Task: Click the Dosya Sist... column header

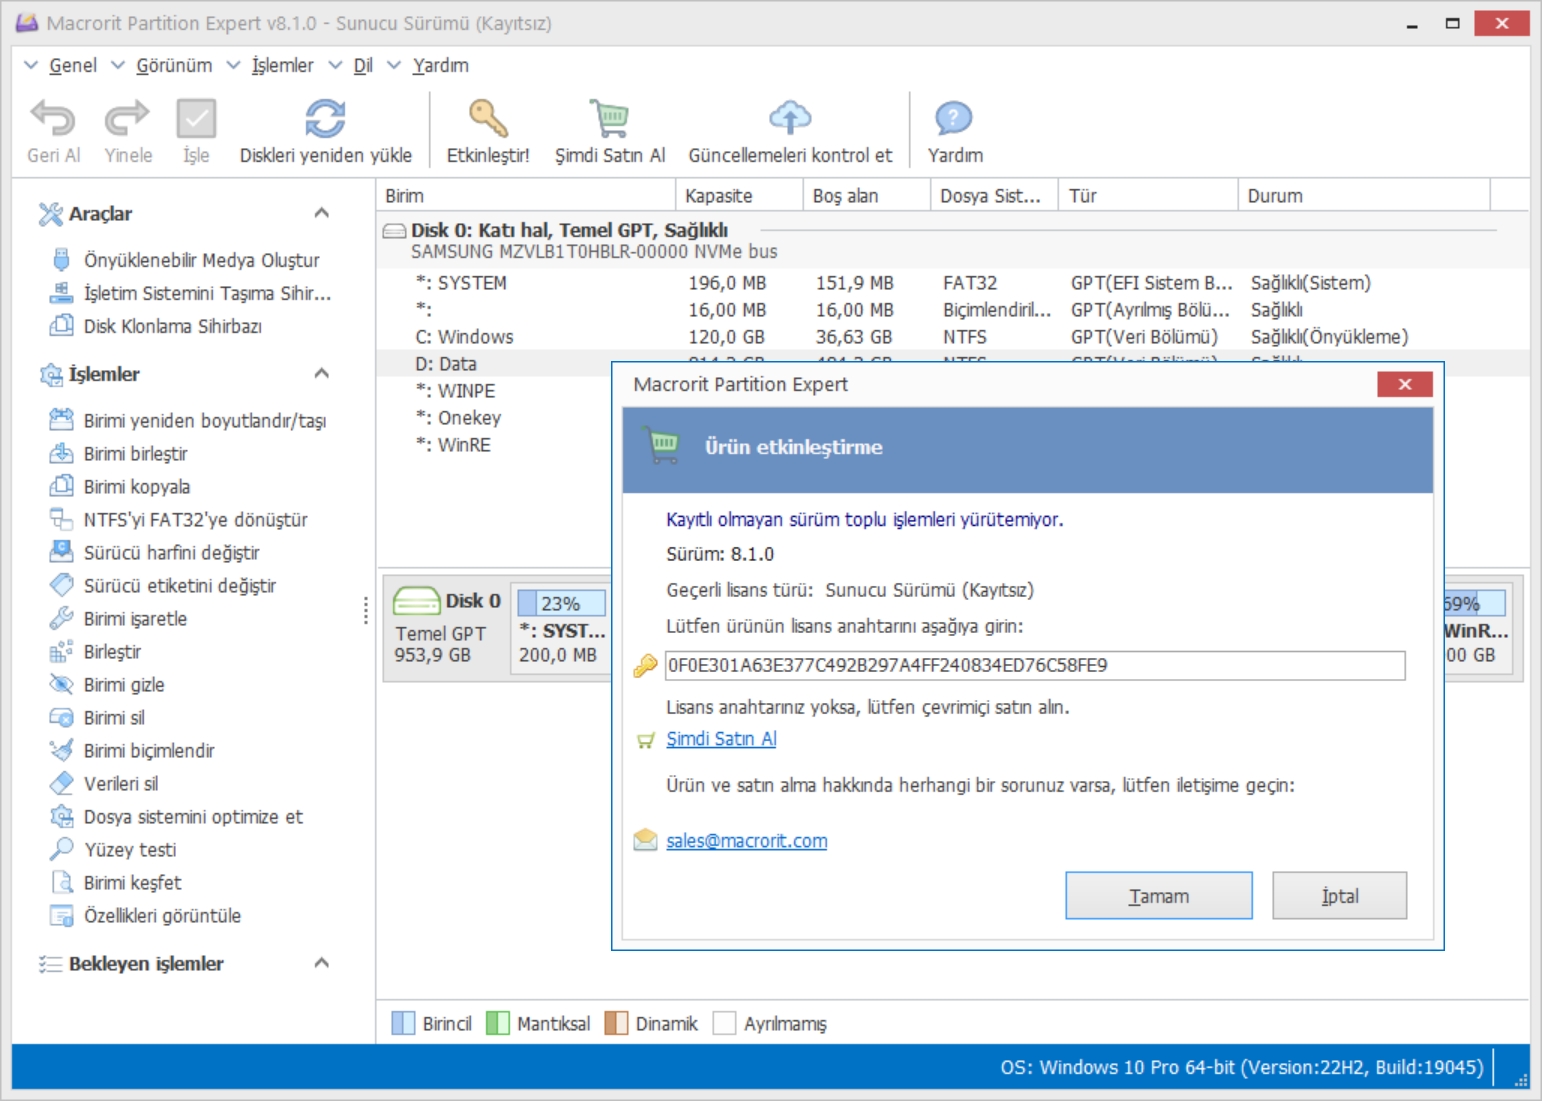Action: coord(994,195)
